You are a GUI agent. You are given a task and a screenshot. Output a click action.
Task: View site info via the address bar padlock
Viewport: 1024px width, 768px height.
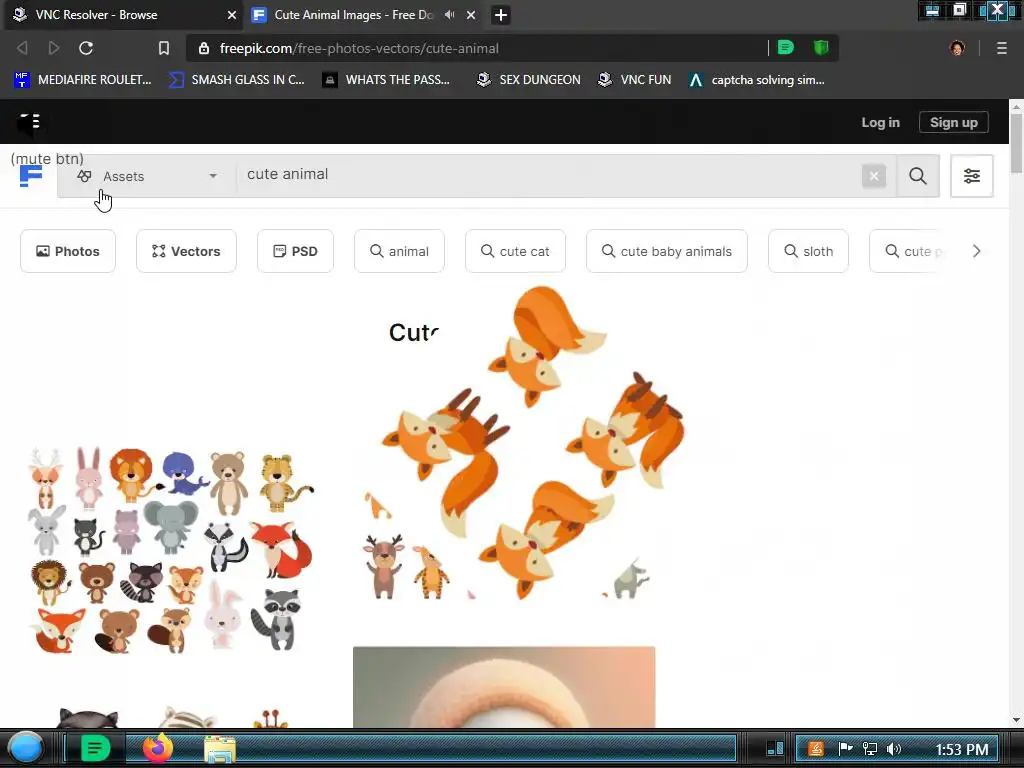pos(204,48)
